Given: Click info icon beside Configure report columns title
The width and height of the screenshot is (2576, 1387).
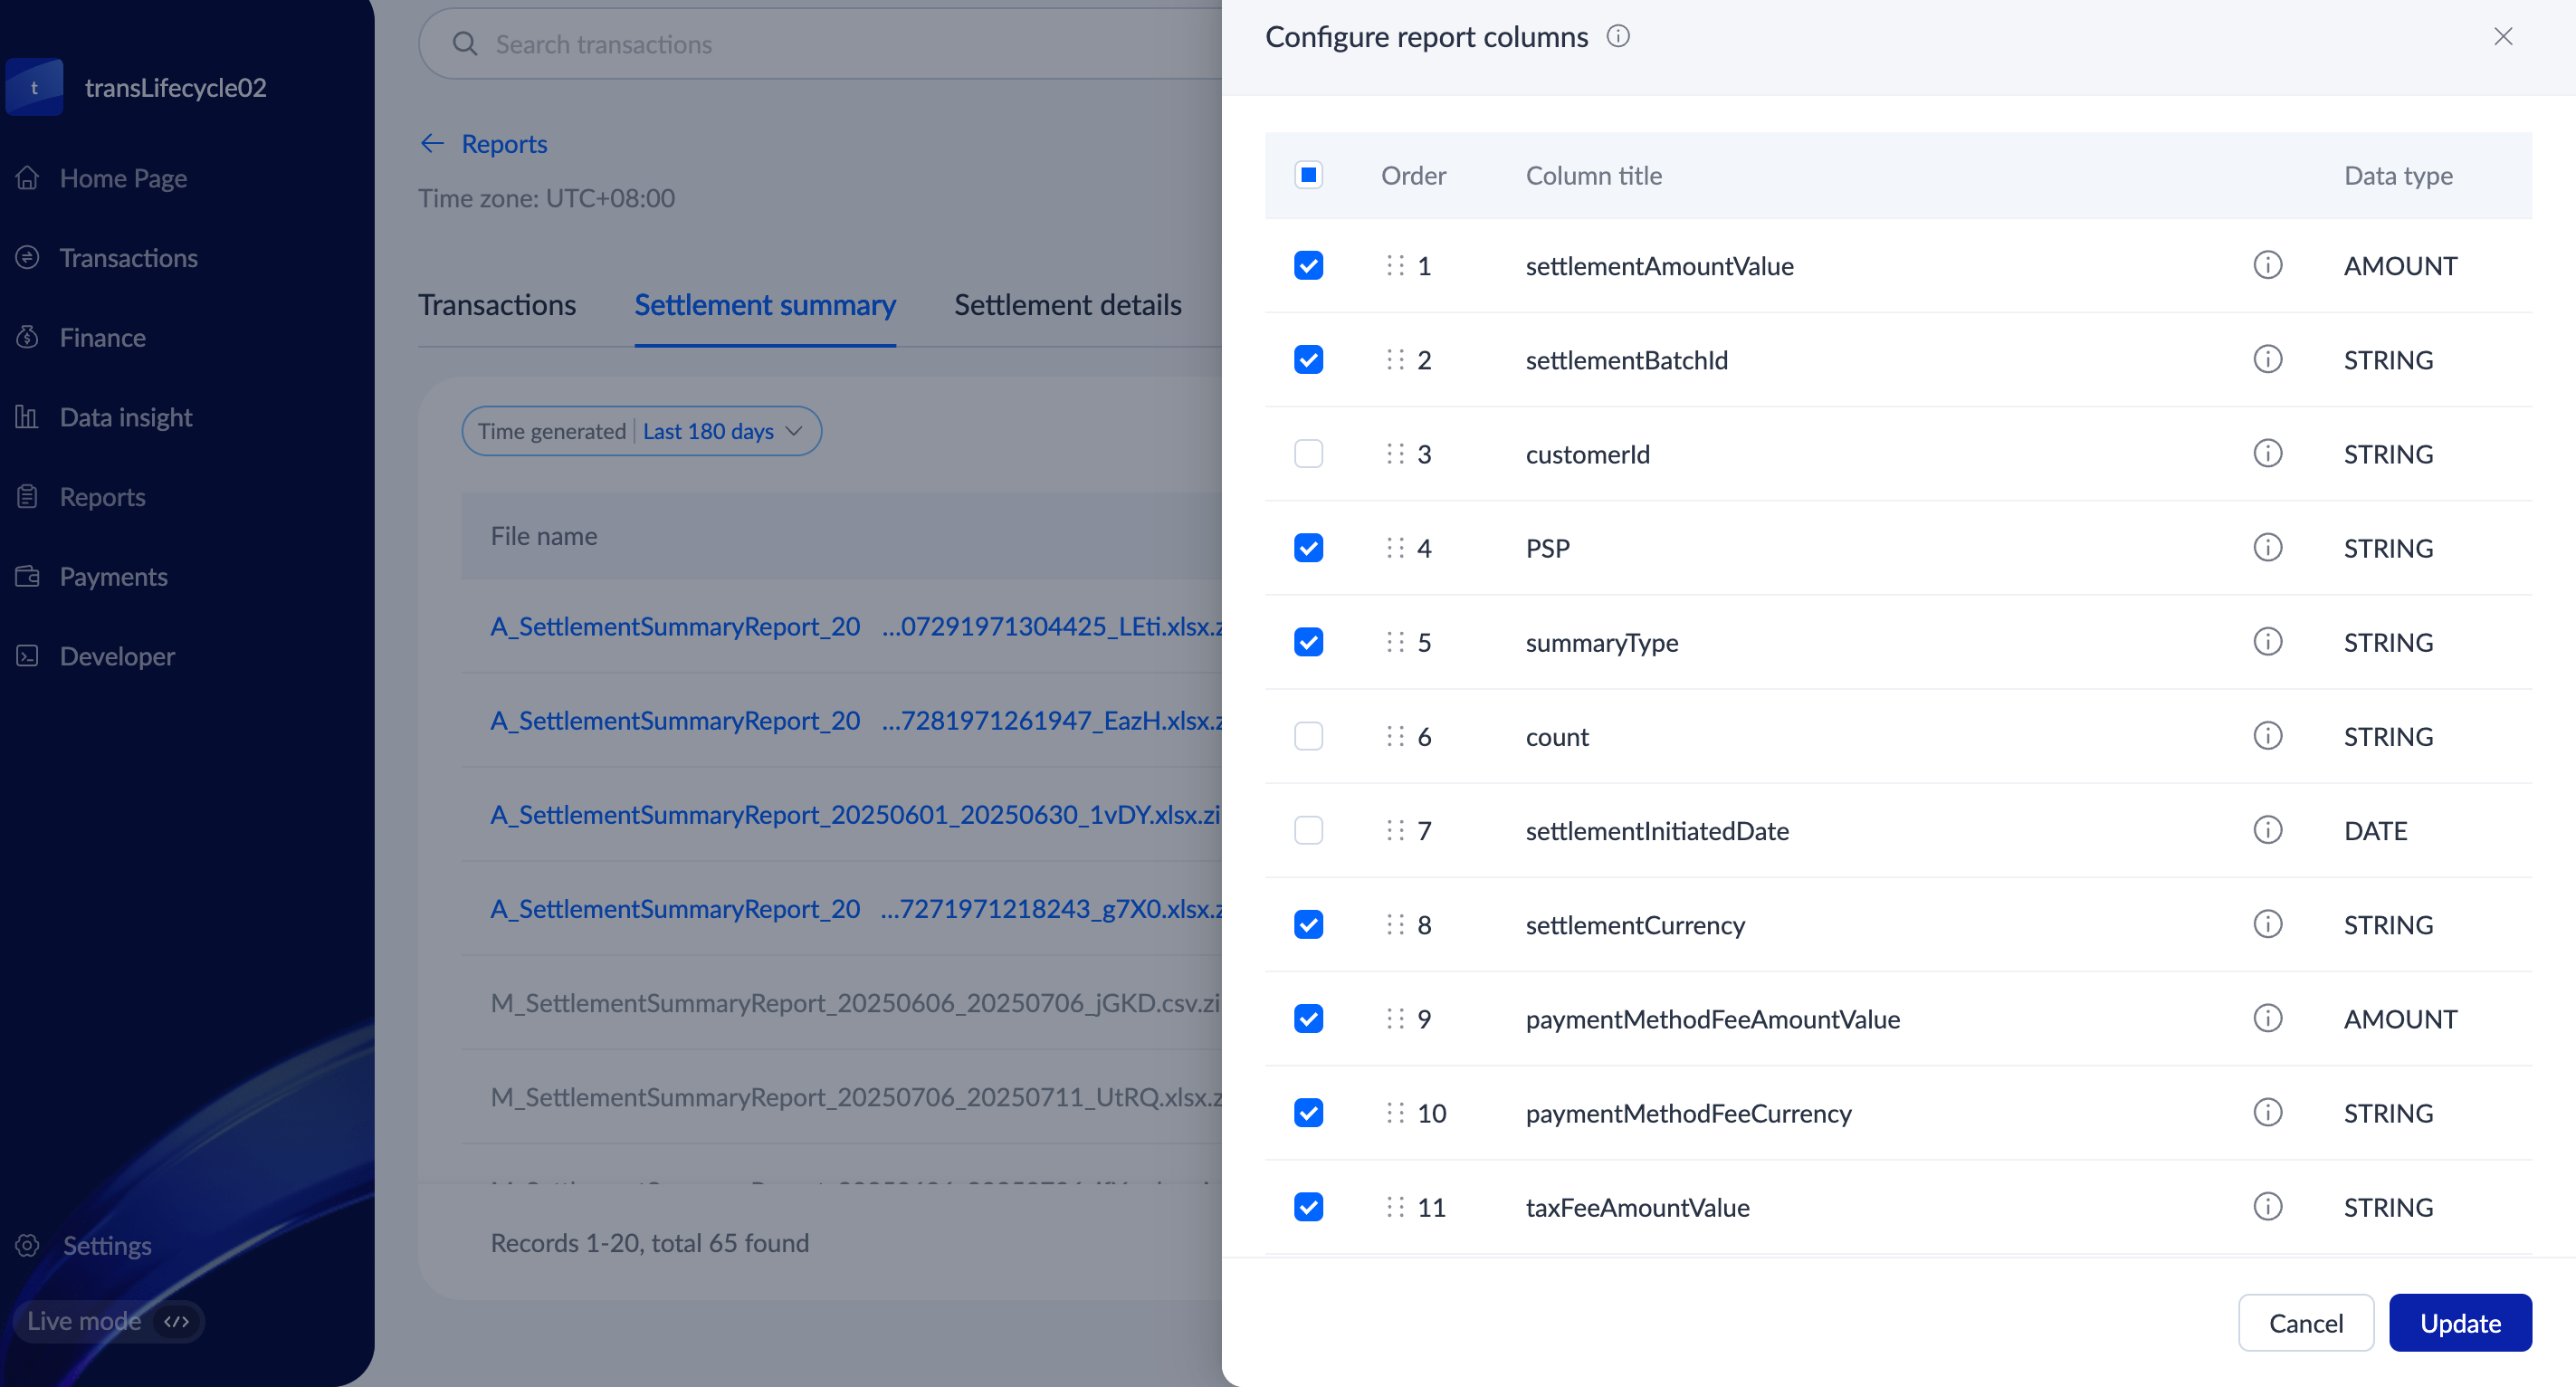Looking at the screenshot, I should (x=1618, y=37).
